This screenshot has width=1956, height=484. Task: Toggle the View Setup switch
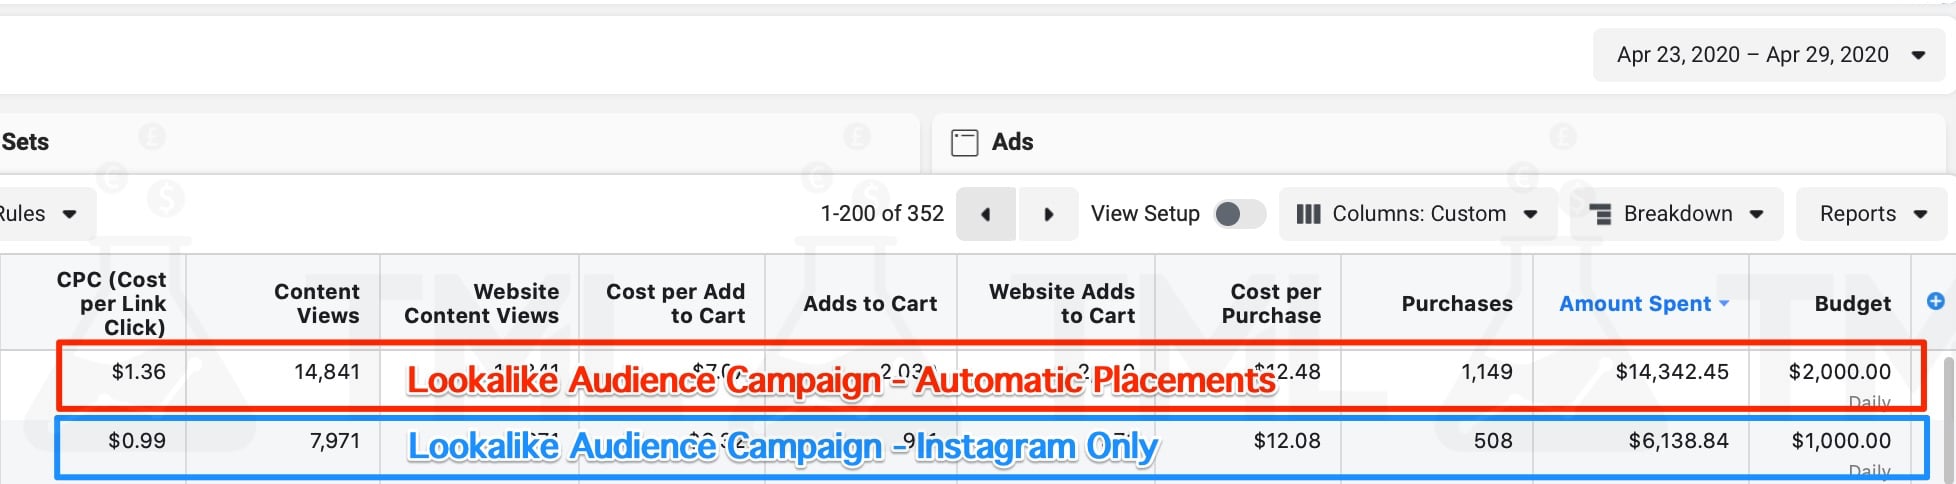tap(1238, 214)
